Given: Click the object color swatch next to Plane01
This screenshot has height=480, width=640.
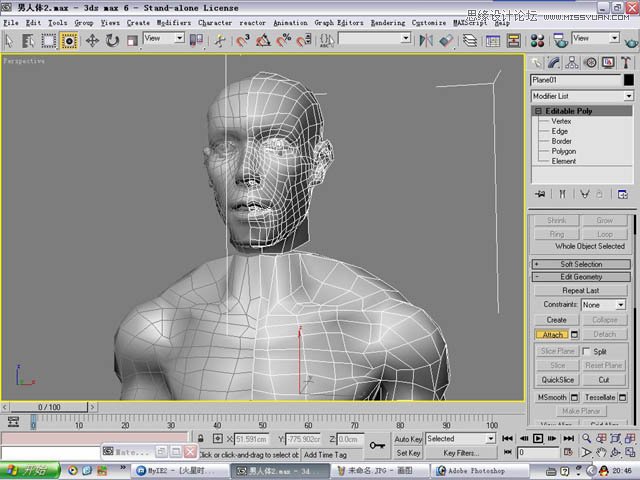Looking at the screenshot, I should tap(629, 80).
